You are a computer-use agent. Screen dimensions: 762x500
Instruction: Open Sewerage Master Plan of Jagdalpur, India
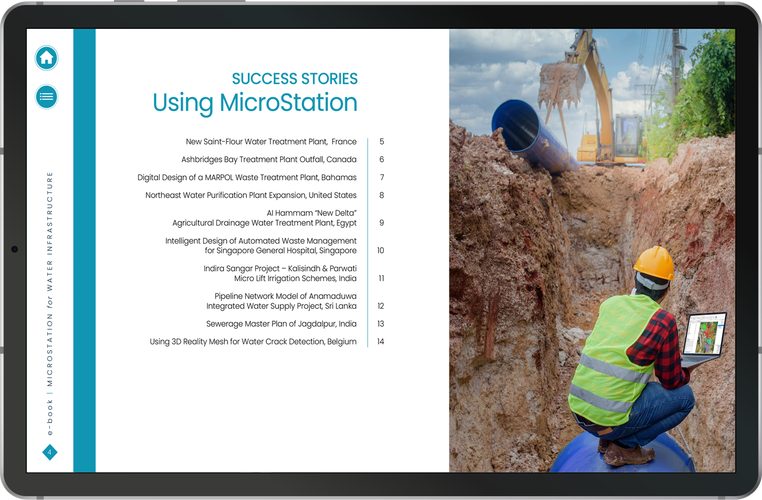coord(281,324)
